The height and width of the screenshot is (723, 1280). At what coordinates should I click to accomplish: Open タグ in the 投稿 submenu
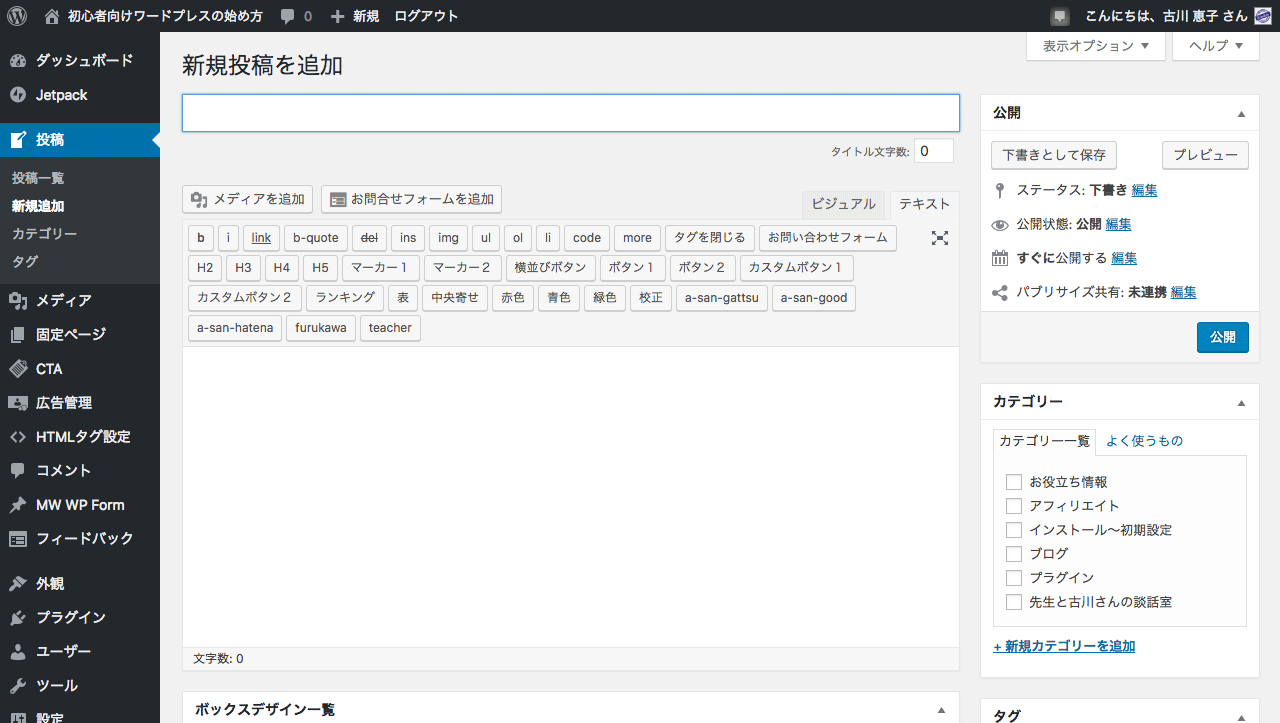coord(25,262)
